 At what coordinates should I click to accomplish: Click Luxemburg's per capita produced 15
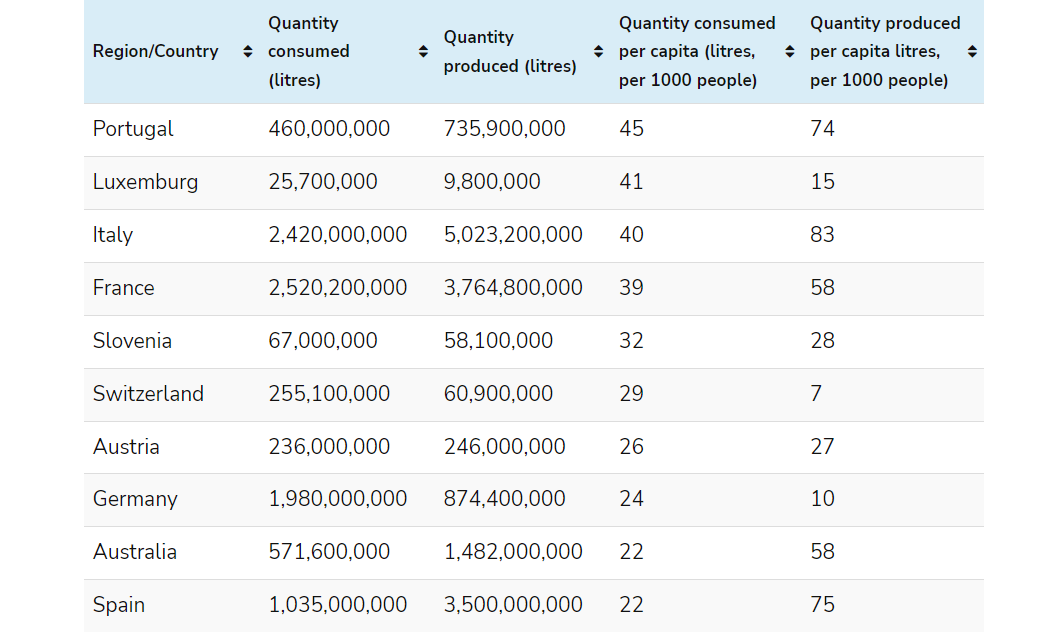(822, 182)
